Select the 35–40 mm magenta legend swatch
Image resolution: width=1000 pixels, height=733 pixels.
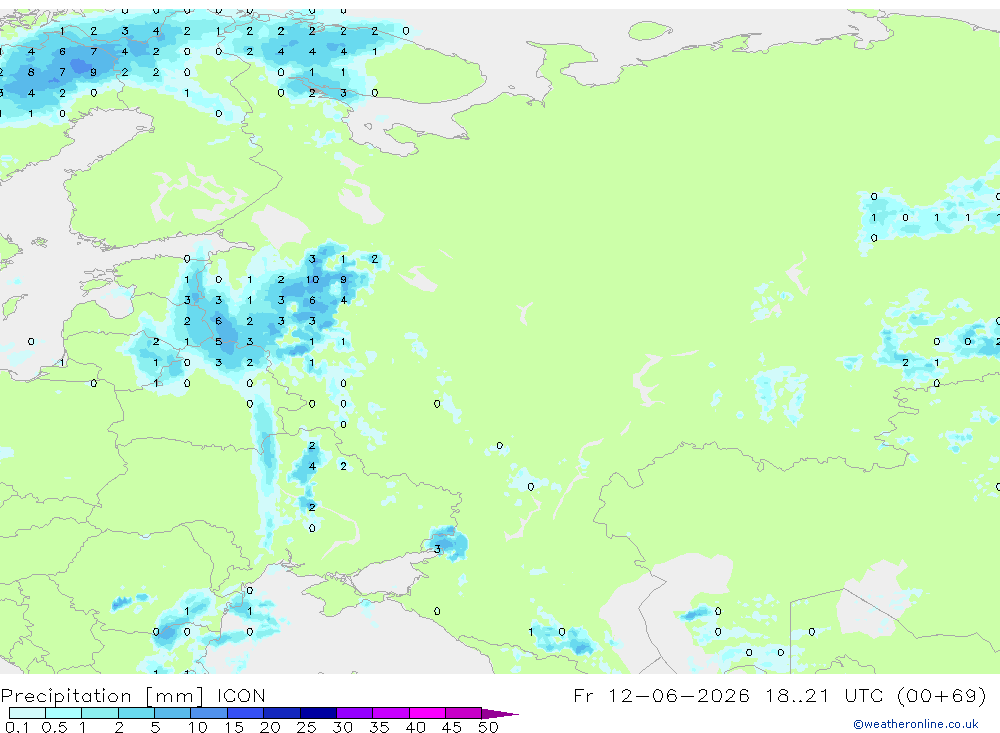point(391,713)
